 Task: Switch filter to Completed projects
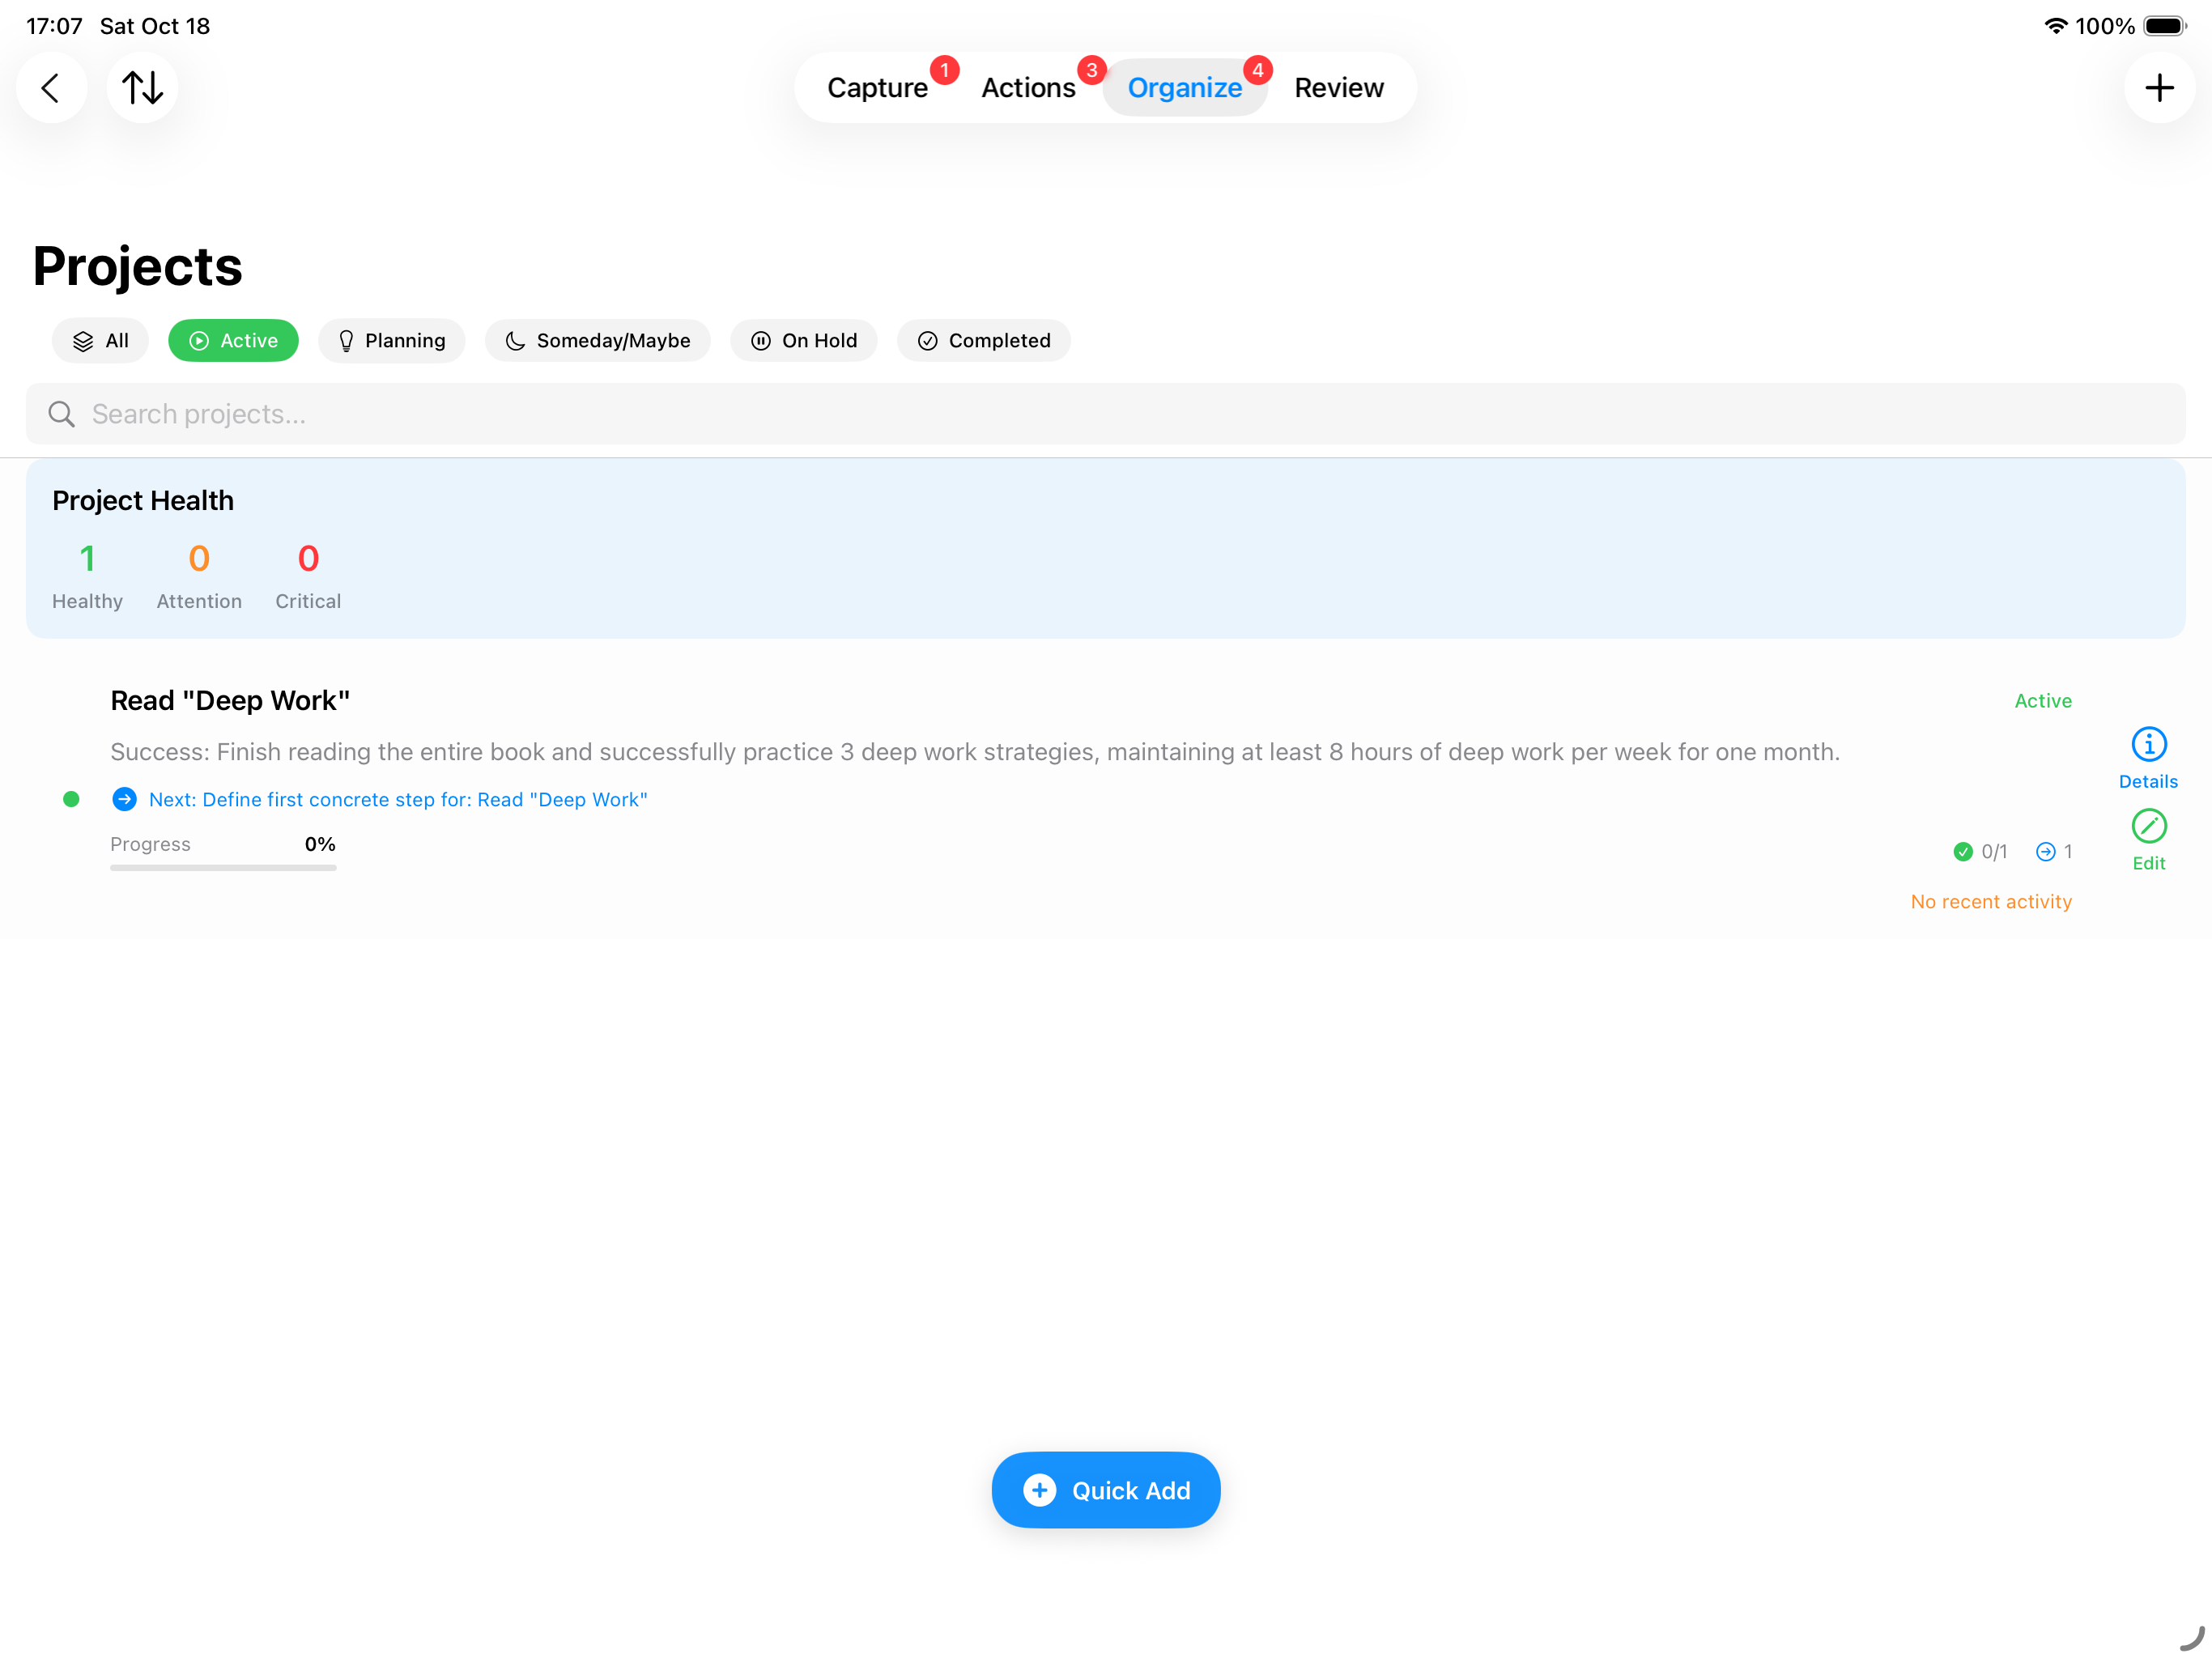pos(983,340)
